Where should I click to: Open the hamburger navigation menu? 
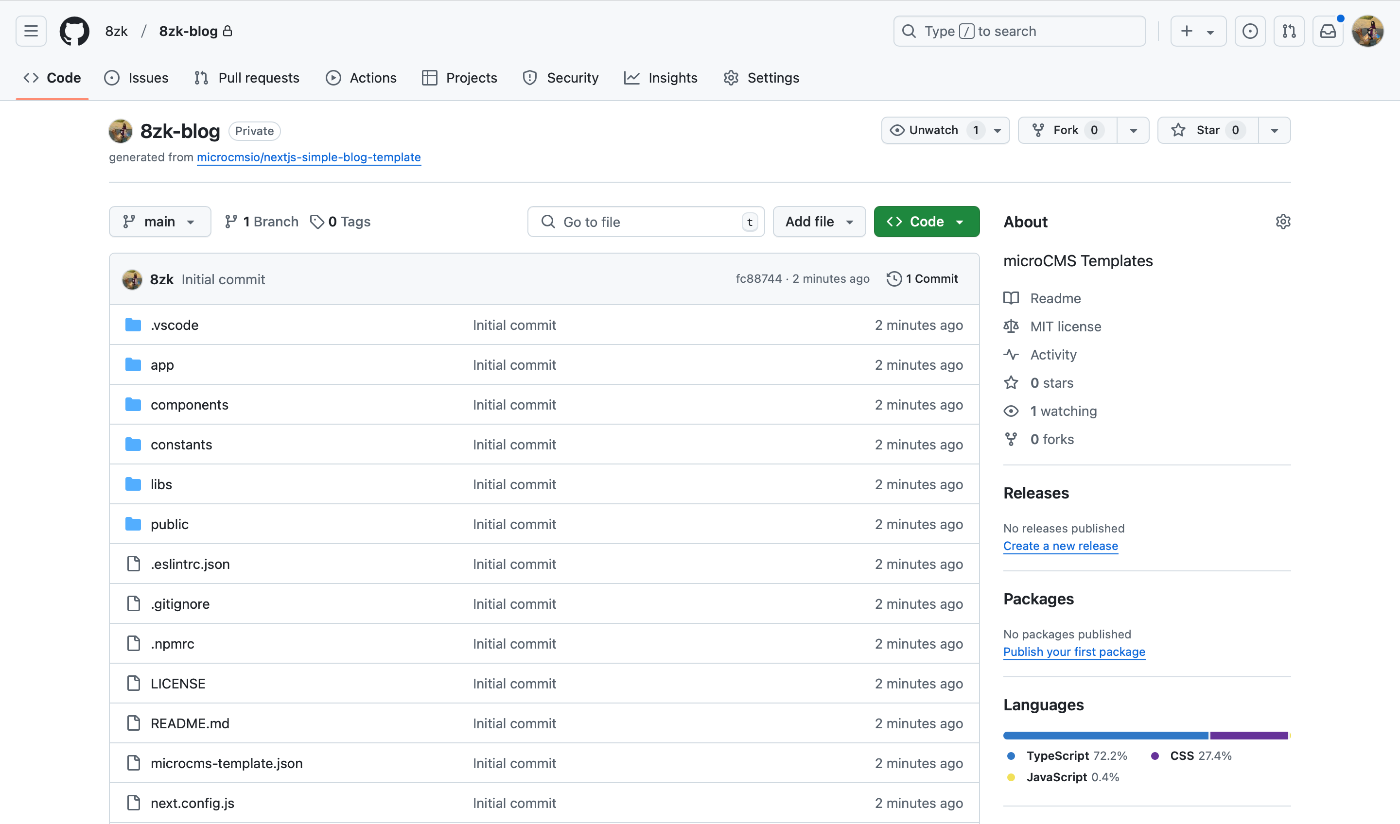point(31,31)
